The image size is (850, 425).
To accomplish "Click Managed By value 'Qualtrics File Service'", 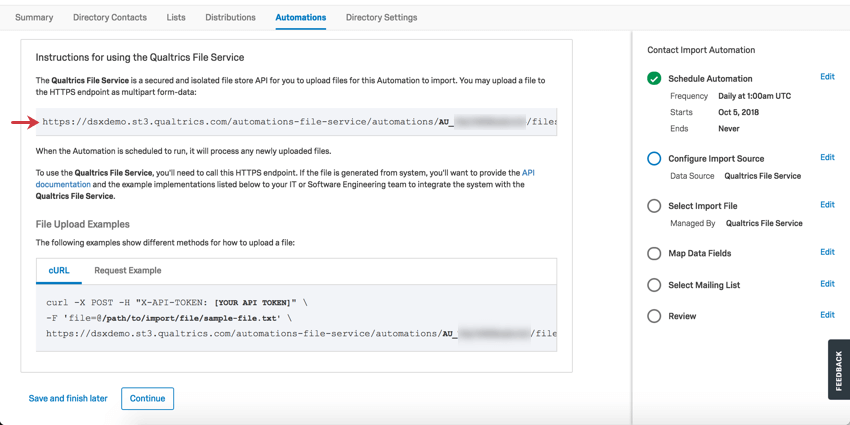I will (764, 223).
